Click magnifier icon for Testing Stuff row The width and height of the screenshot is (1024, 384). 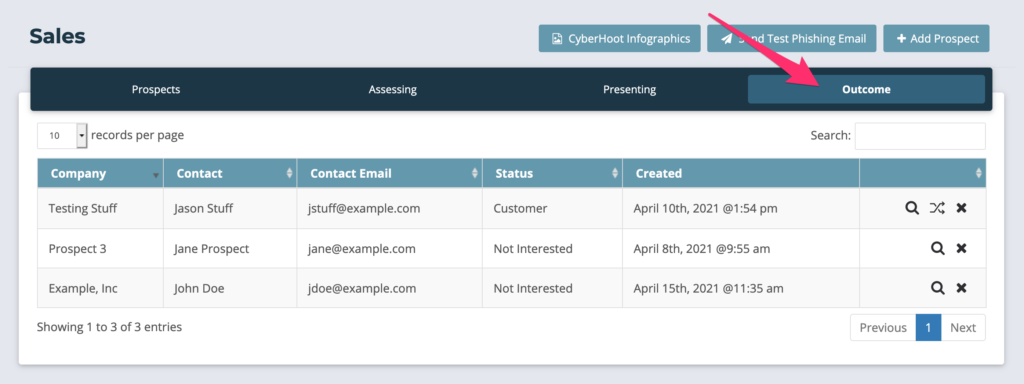tap(912, 208)
